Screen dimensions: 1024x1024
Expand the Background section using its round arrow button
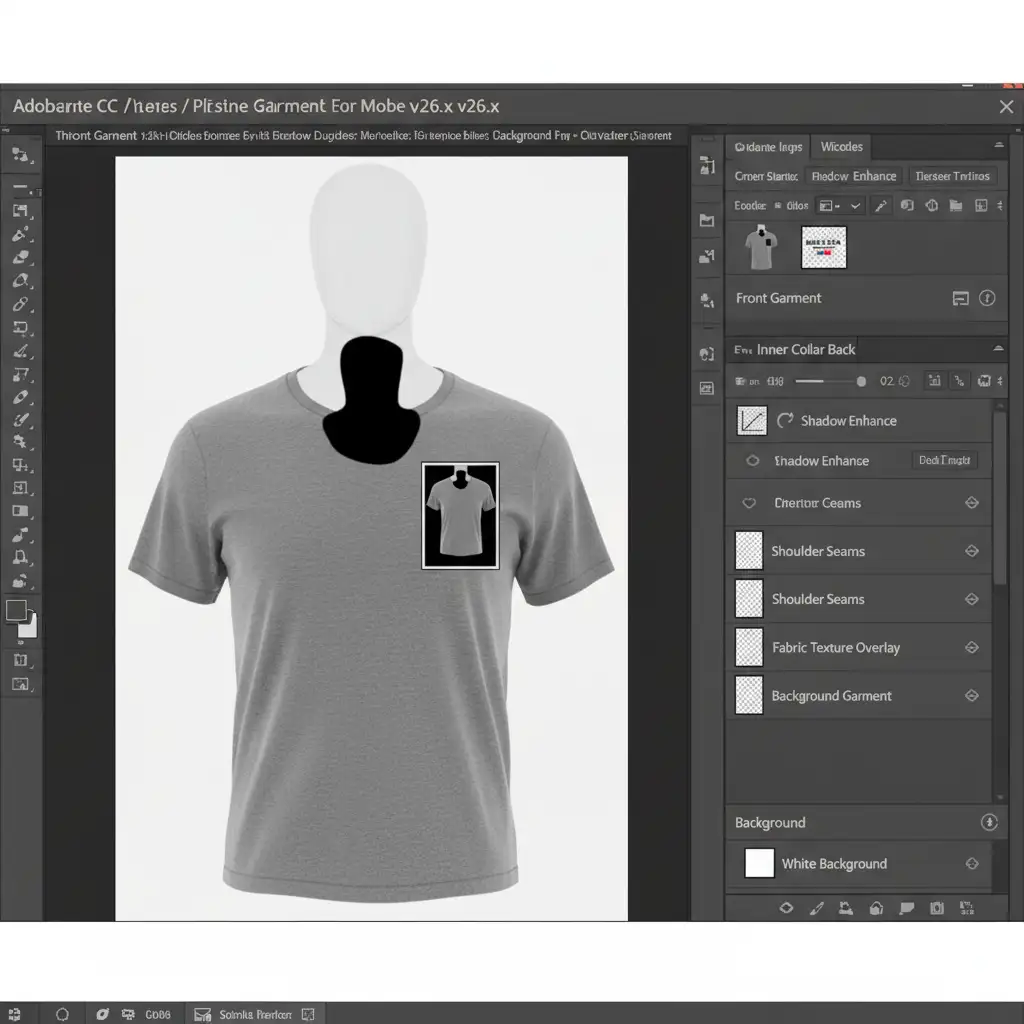(989, 823)
